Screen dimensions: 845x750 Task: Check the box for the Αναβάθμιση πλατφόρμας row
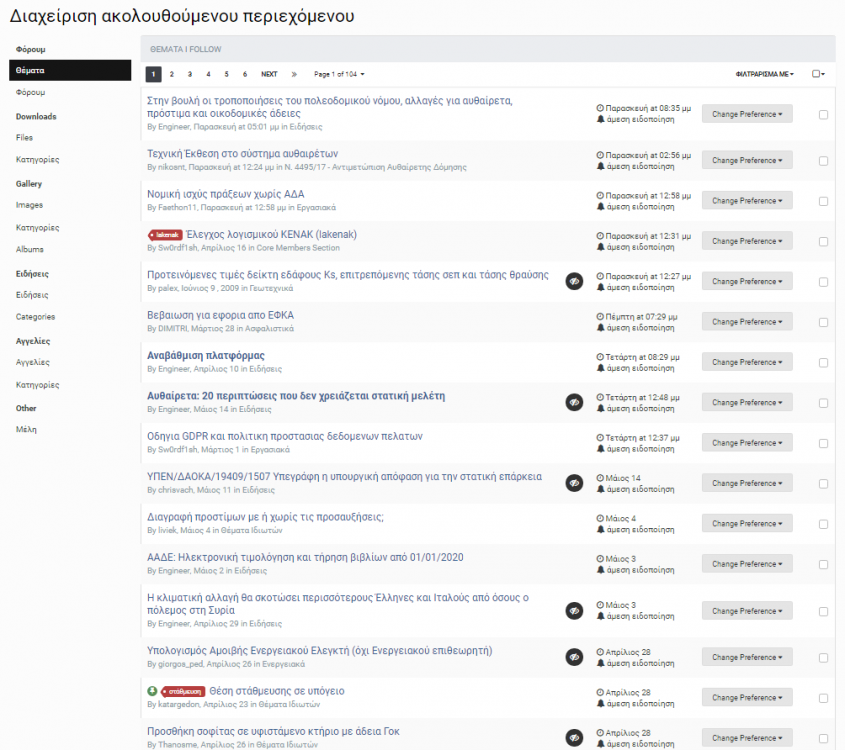pos(823,362)
